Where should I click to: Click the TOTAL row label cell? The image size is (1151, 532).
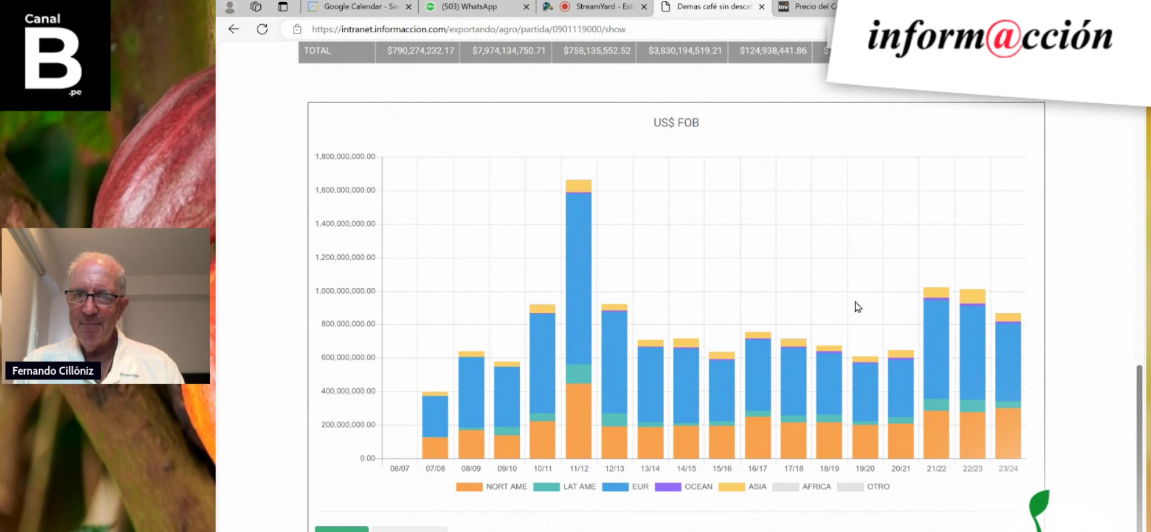(337, 51)
